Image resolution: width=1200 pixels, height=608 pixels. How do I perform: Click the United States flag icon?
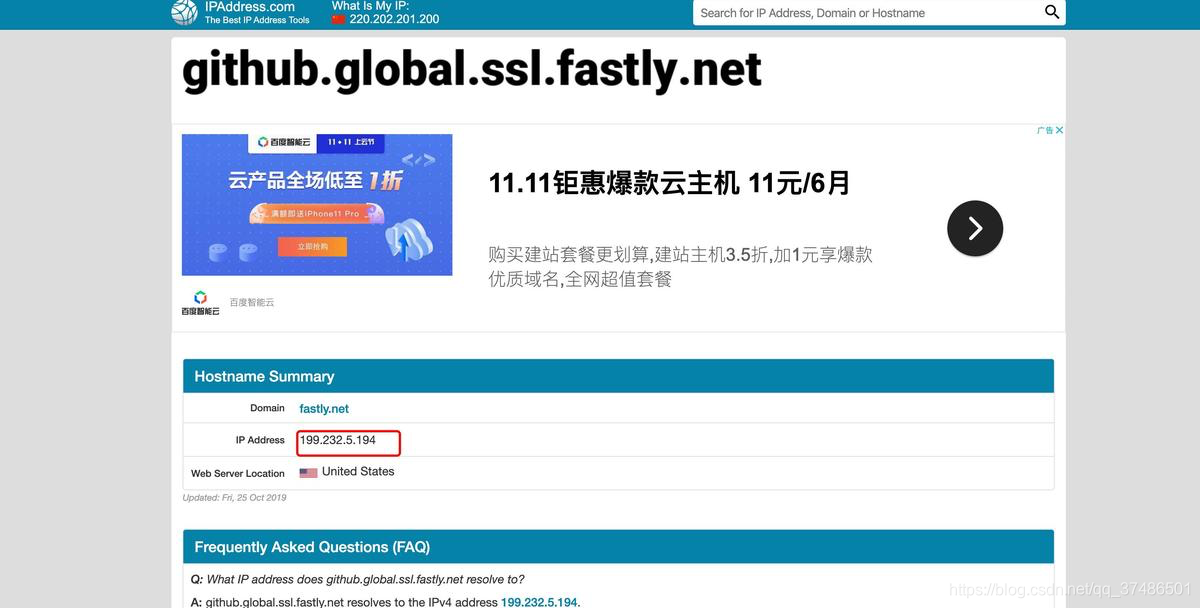[x=308, y=472]
